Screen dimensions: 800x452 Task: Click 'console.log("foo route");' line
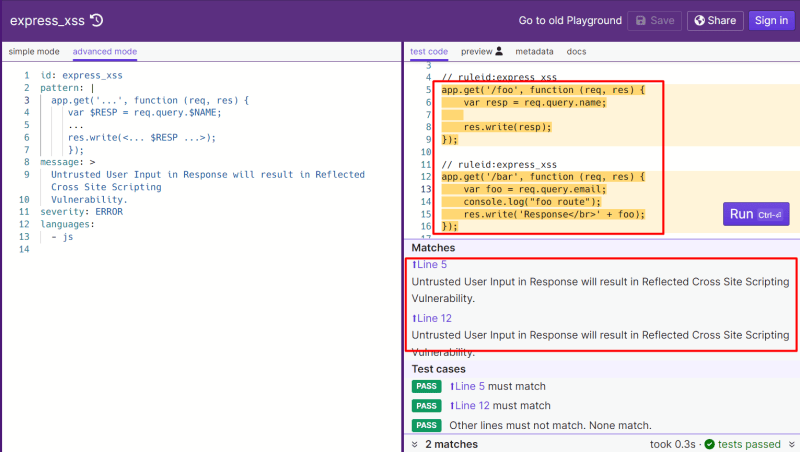tap(532, 202)
